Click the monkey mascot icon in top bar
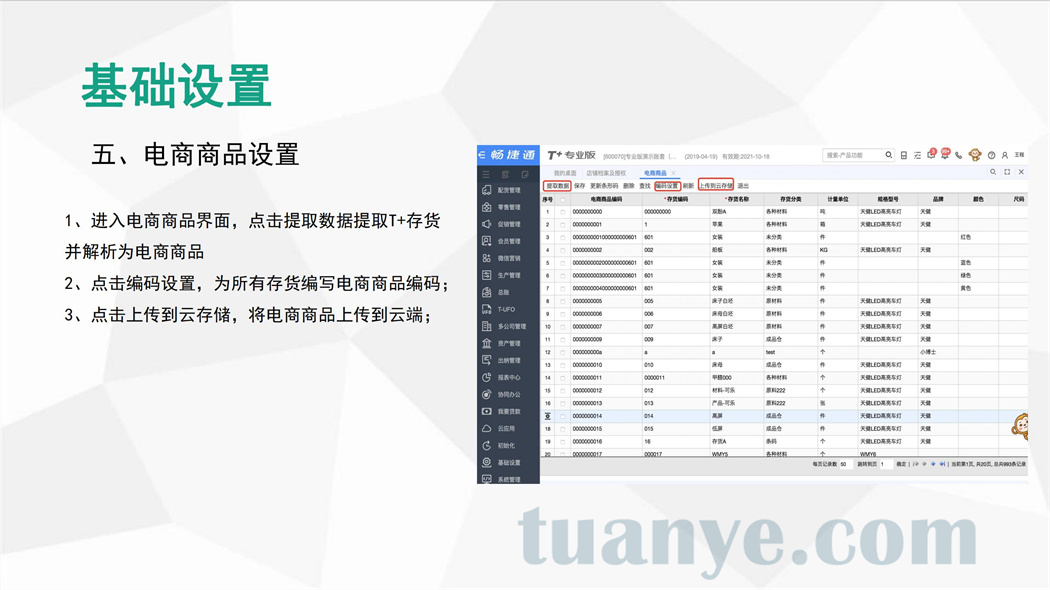This screenshot has width=1050, height=590. pos(975,155)
